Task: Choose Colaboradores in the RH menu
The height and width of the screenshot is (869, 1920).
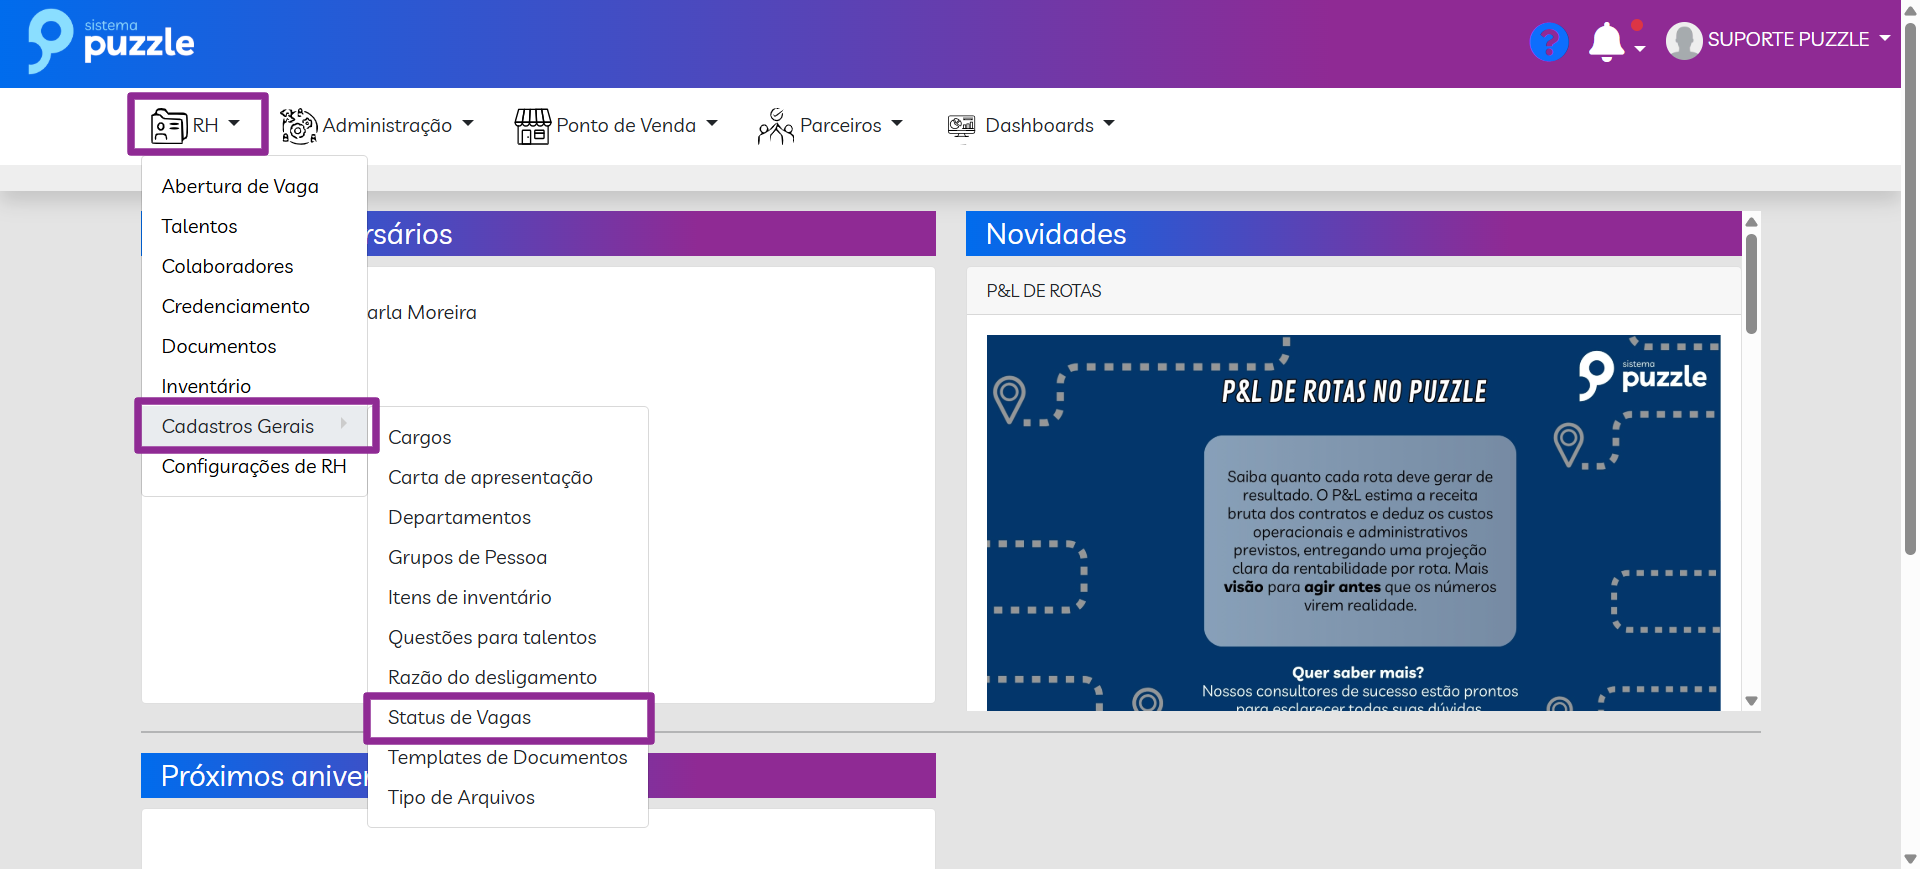Action: pyautogui.click(x=227, y=267)
